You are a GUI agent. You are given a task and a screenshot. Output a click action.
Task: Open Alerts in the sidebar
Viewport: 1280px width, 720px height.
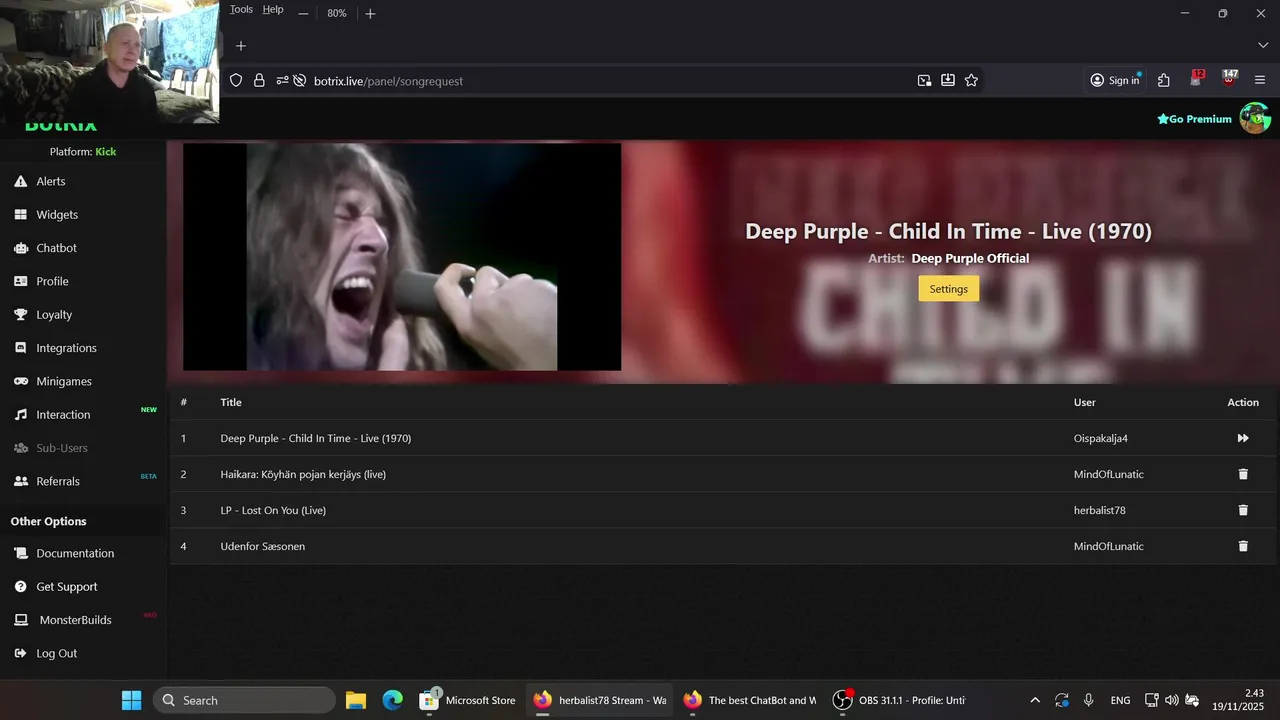pyautogui.click(x=50, y=181)
